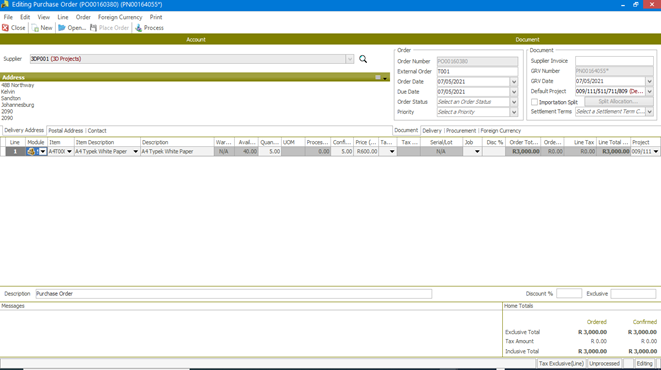This screenshot has width=661, height=370.
Task: Open the GRV Date dropdown
Action: (x=650, y=81)
